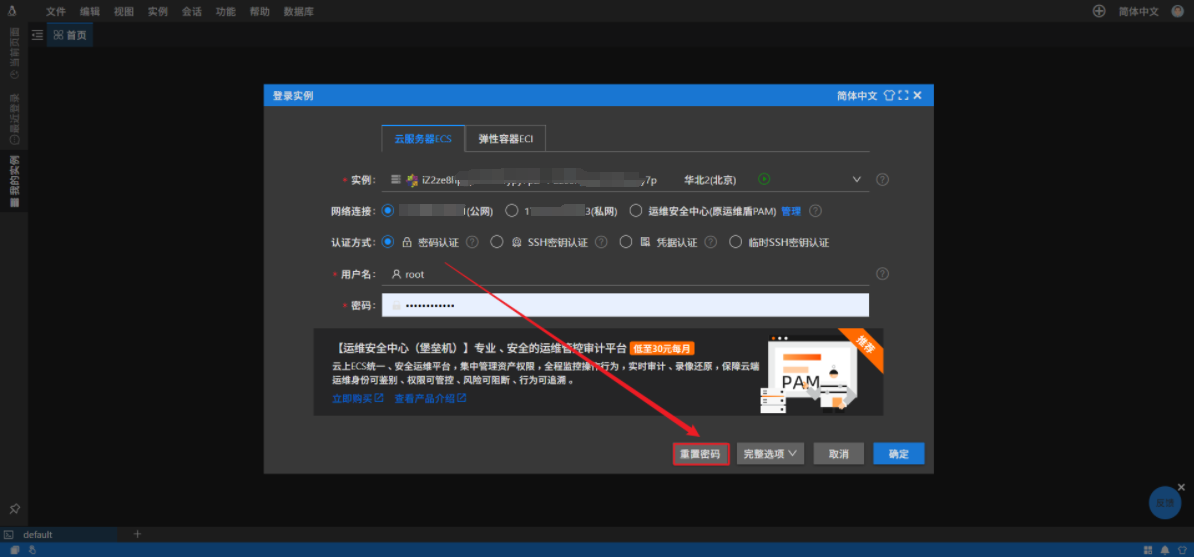
Task: Click the 重置密码 reset password button
Action: click(700, 454)
